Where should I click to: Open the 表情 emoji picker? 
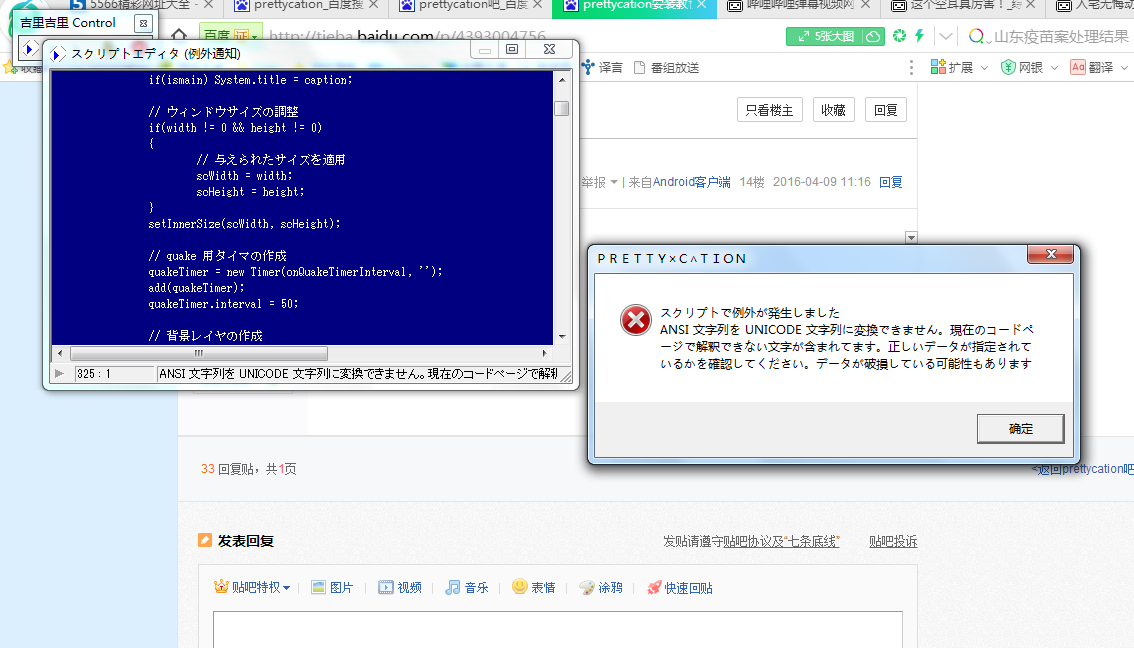[534, 587]
